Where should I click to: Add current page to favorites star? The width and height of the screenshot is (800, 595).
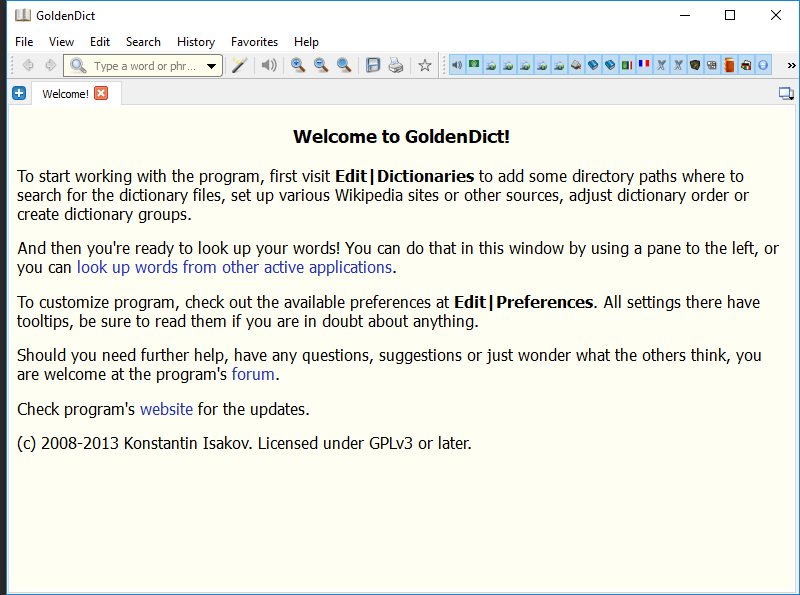pyautogui.click(x=424, y=64)
